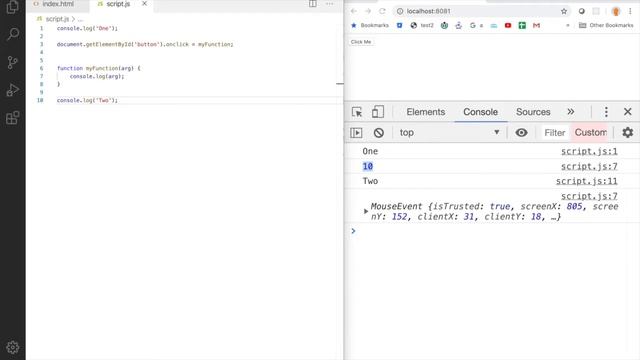
Task: Expand the MouseEvent object in the console
Action: pos(366,211)
